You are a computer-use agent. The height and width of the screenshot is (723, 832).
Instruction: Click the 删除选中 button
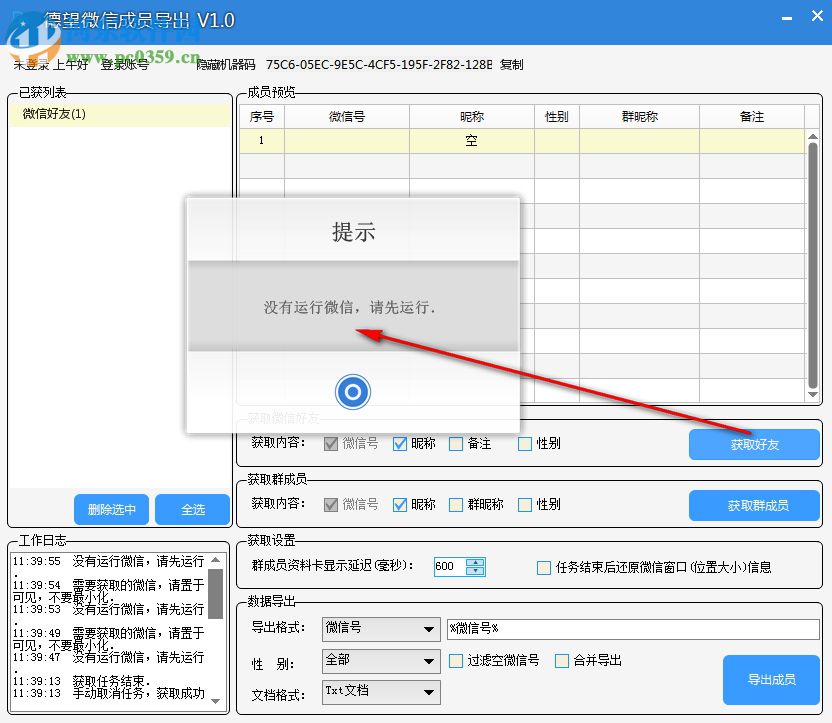tap(111, 509)
